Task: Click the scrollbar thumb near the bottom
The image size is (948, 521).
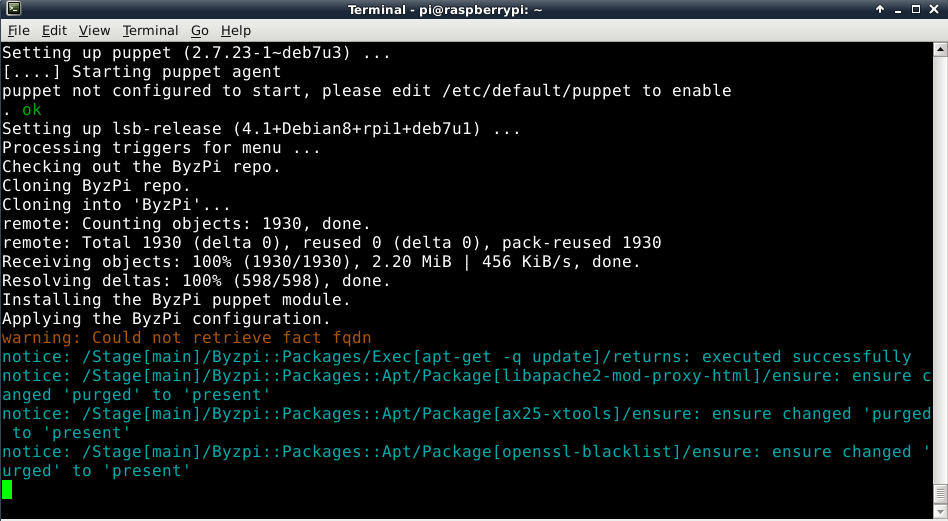Action: (940, 493)
